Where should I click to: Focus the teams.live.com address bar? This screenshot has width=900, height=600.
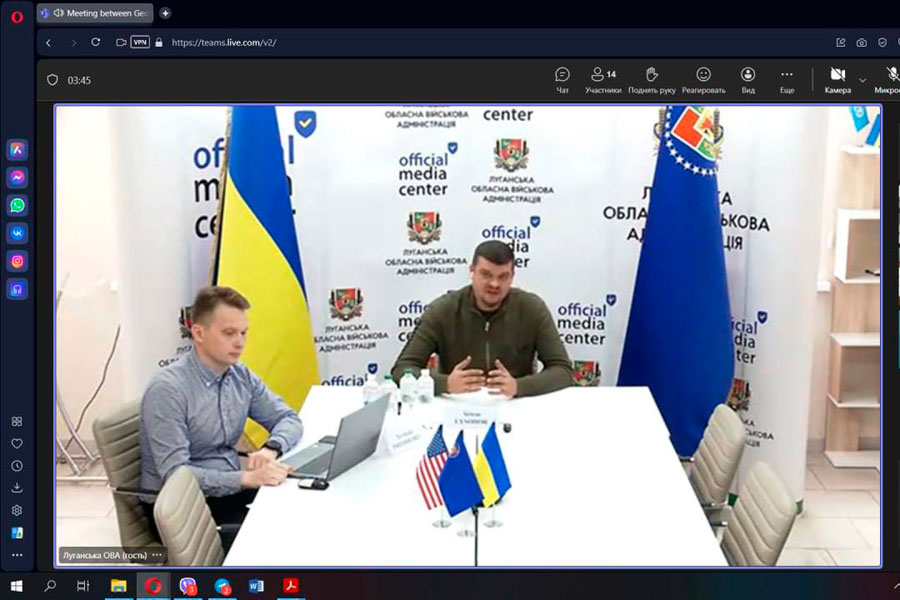tap(224, 42)
